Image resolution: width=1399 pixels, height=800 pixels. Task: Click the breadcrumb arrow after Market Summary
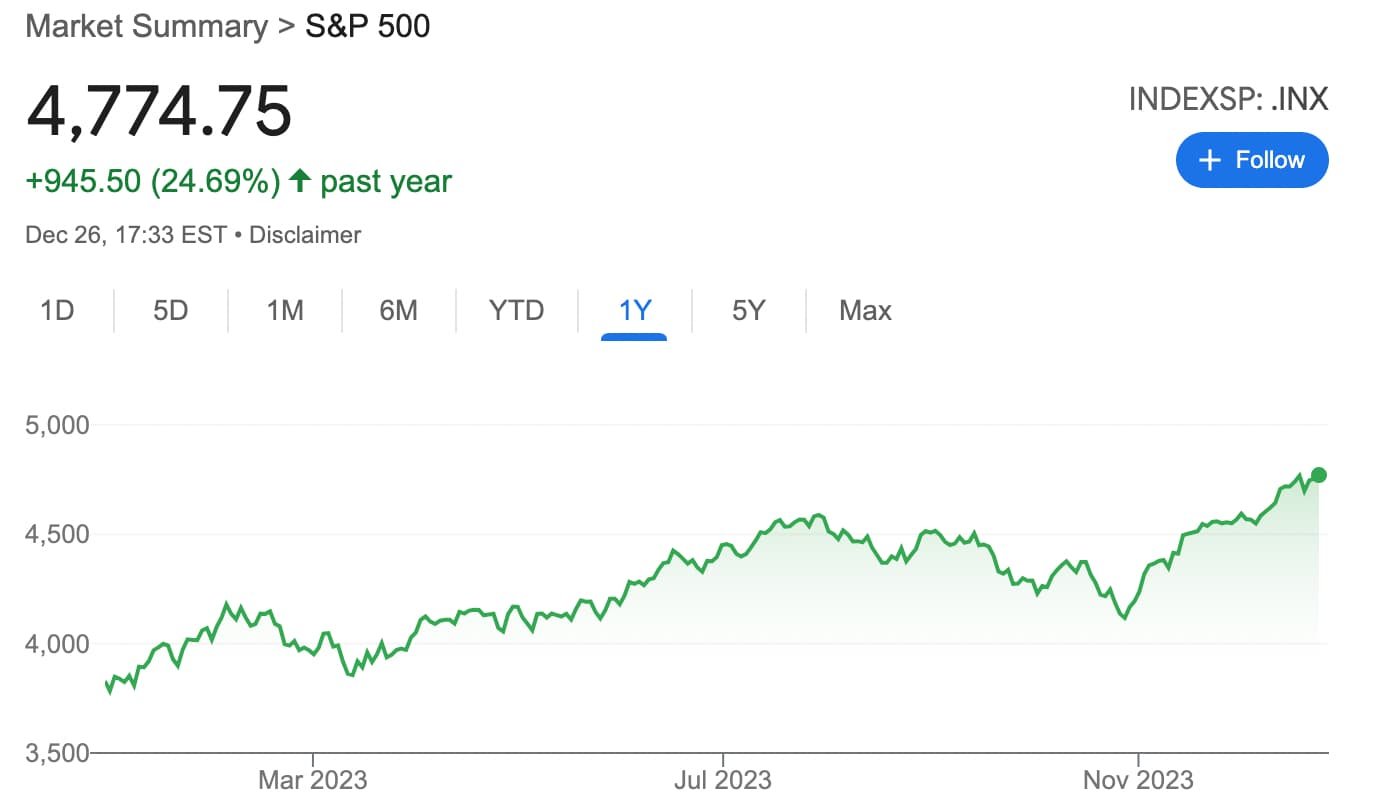287,27
